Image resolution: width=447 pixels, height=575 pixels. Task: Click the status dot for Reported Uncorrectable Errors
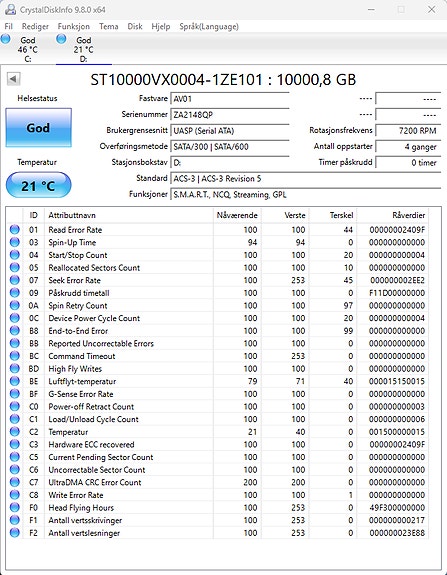15,343
